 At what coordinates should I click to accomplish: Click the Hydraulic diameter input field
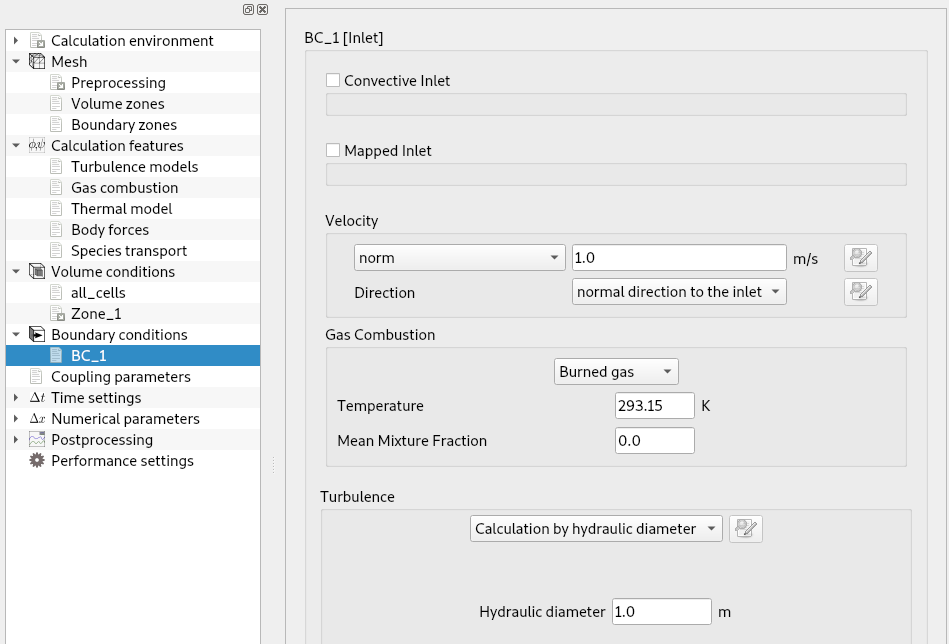(x=662, y=612)
